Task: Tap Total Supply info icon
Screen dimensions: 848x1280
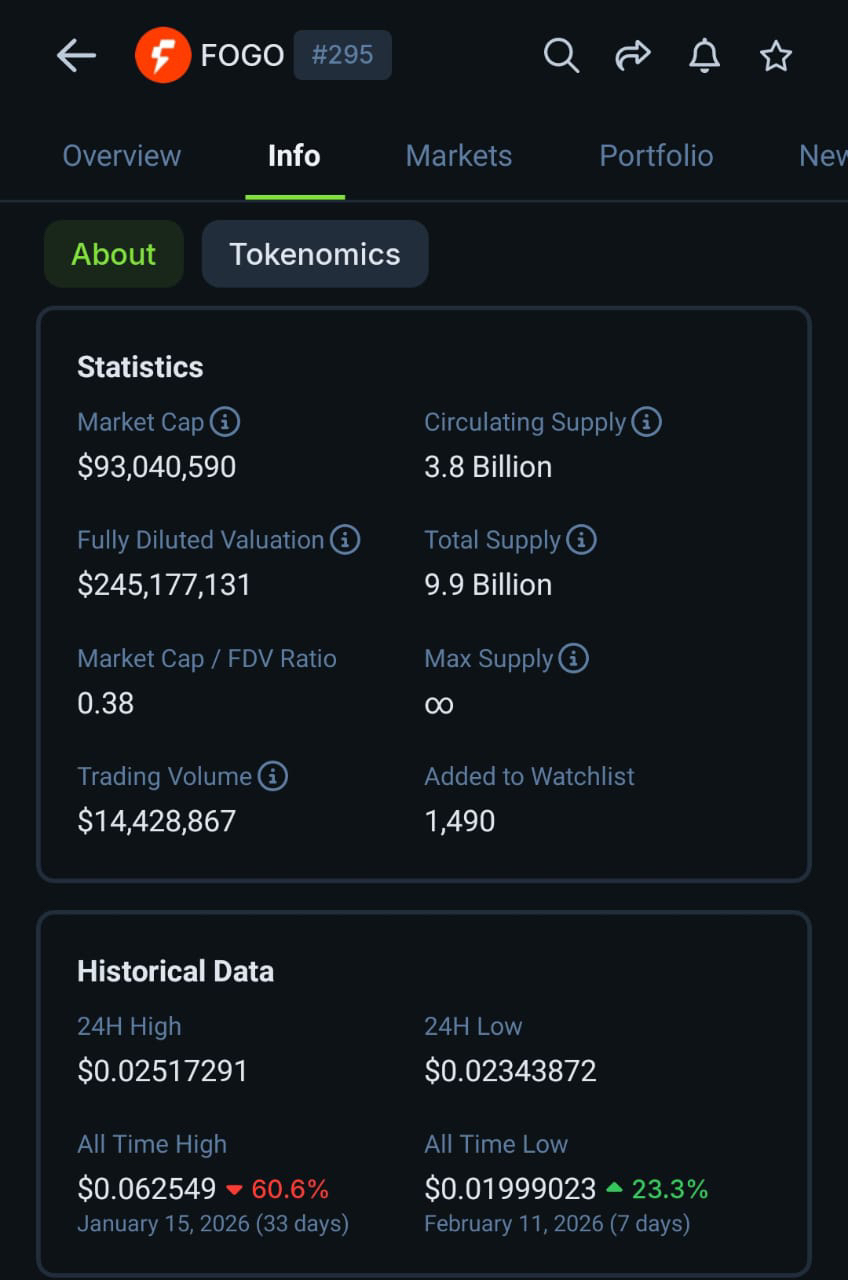Action: click(x=581, y=540)
